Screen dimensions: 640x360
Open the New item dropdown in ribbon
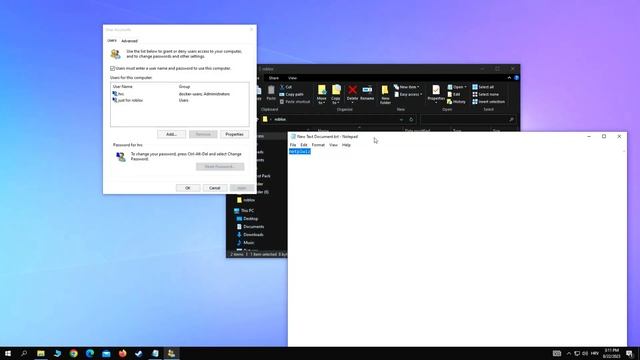[407, 87]
